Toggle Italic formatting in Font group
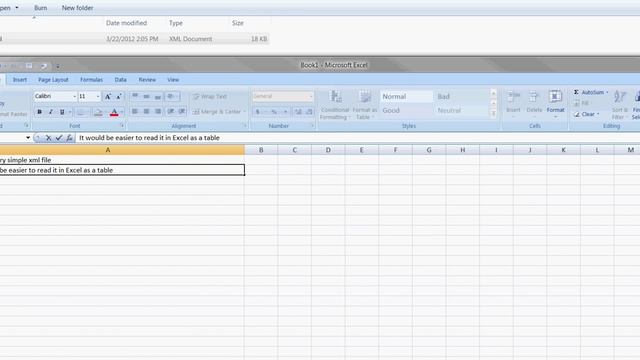Image resolution: width=640 pixels, height=360 pixels. click(51, 112)
